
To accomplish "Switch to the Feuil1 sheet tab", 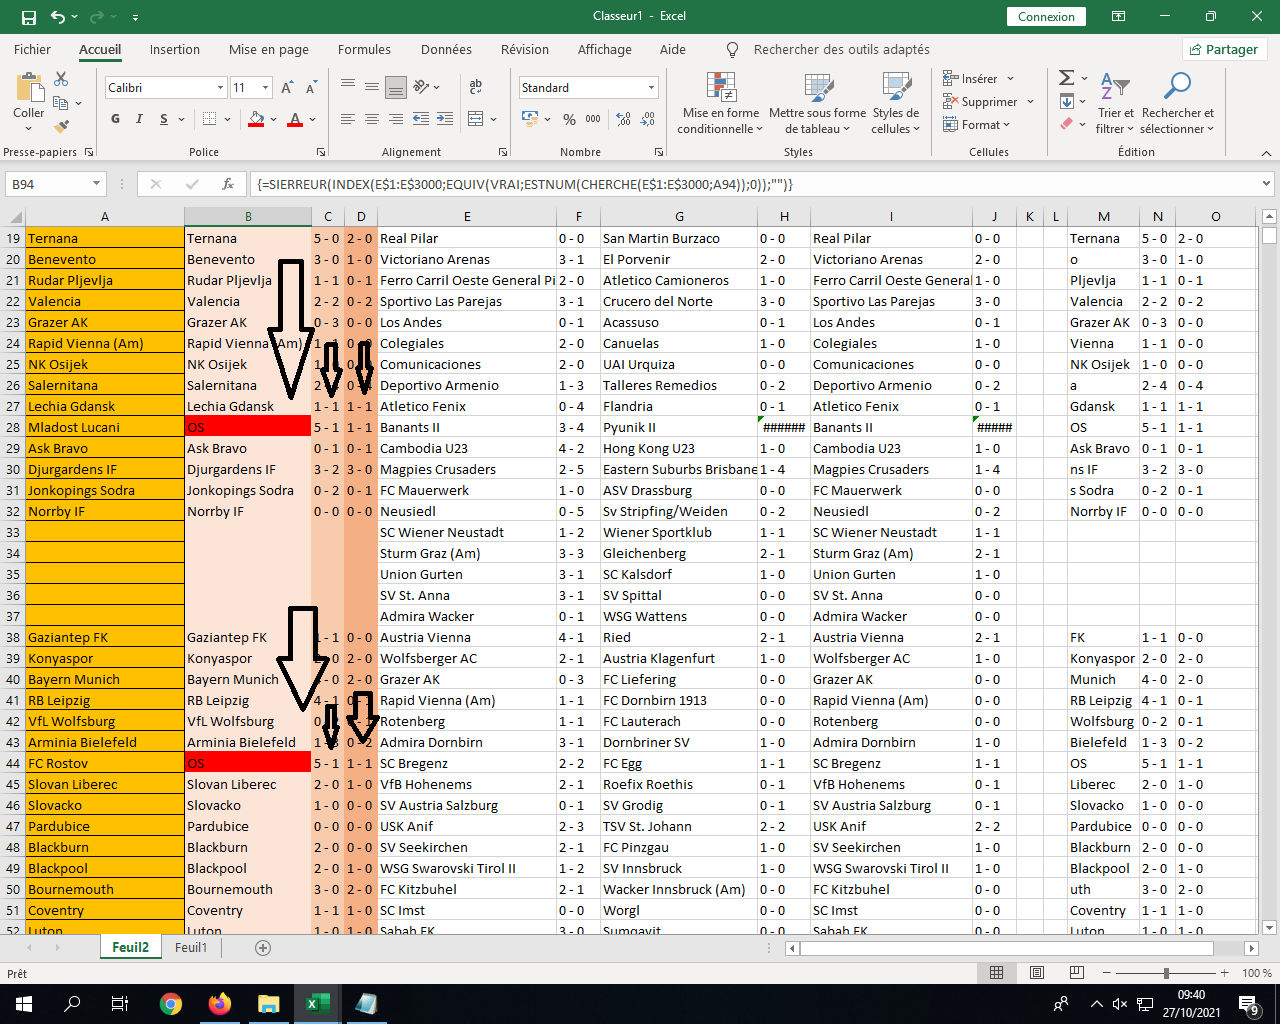I will (x=191, y=947).
